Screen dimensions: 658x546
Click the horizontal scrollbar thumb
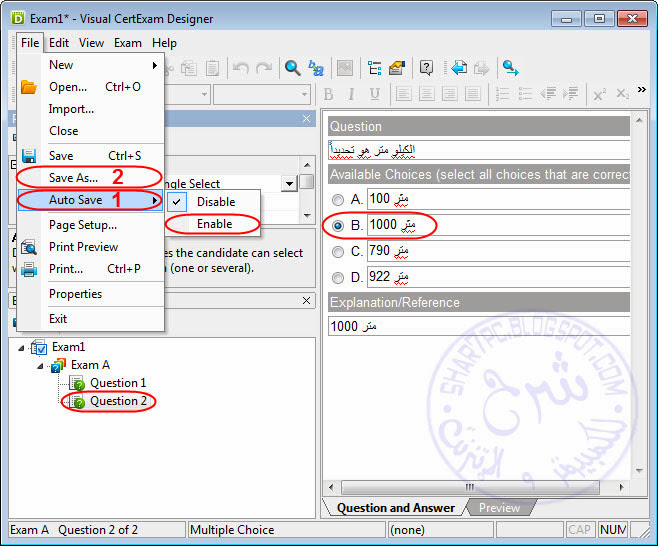470,488
